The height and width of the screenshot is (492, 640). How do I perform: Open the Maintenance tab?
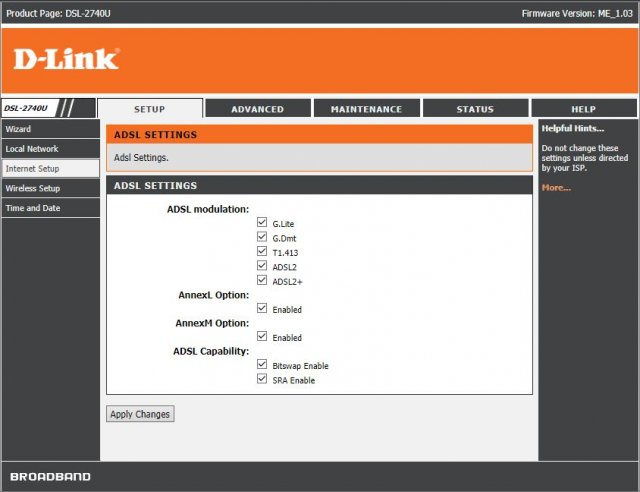pyautogui.click(x=366, y=109)
